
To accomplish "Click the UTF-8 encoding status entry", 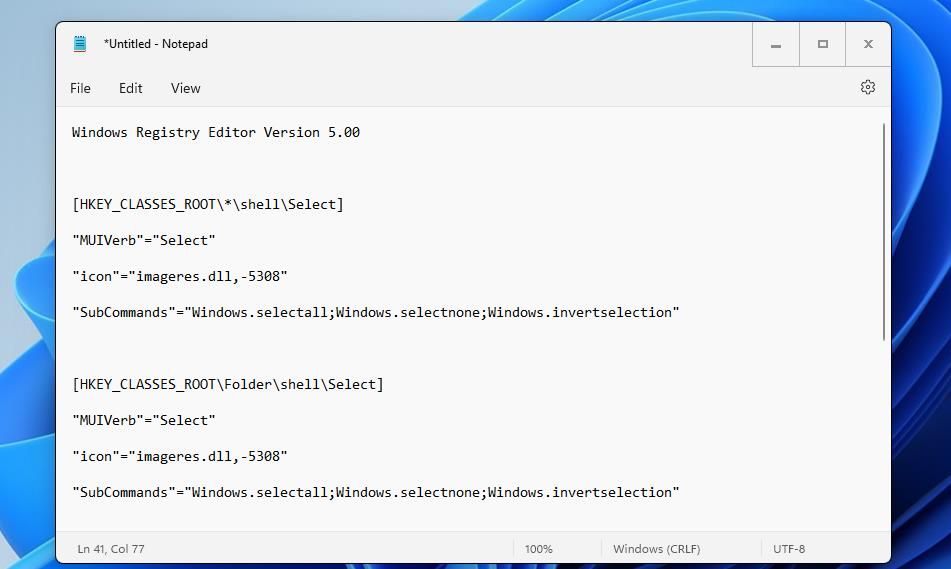I will tap(788, 549).
